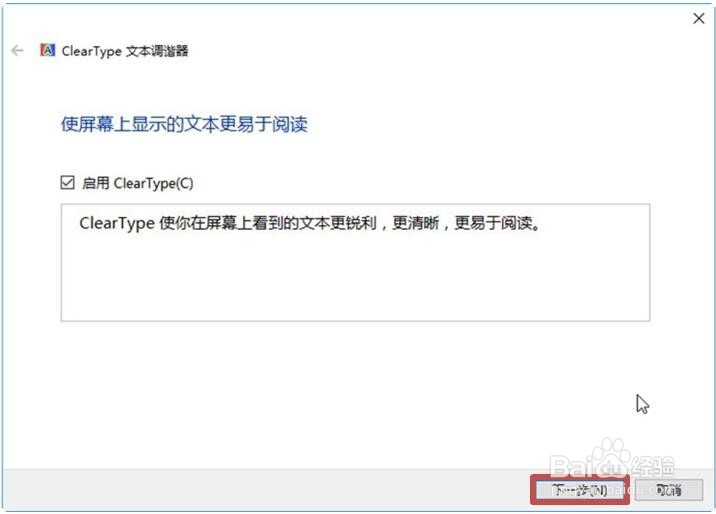Click the back arrow in the wizard header
The height and width of the screenshot is (514, 716).
(17, 51)
